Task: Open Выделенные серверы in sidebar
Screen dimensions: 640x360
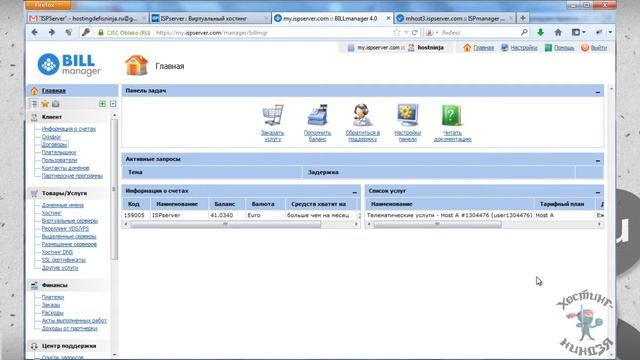Action: [x=69, y=236]
